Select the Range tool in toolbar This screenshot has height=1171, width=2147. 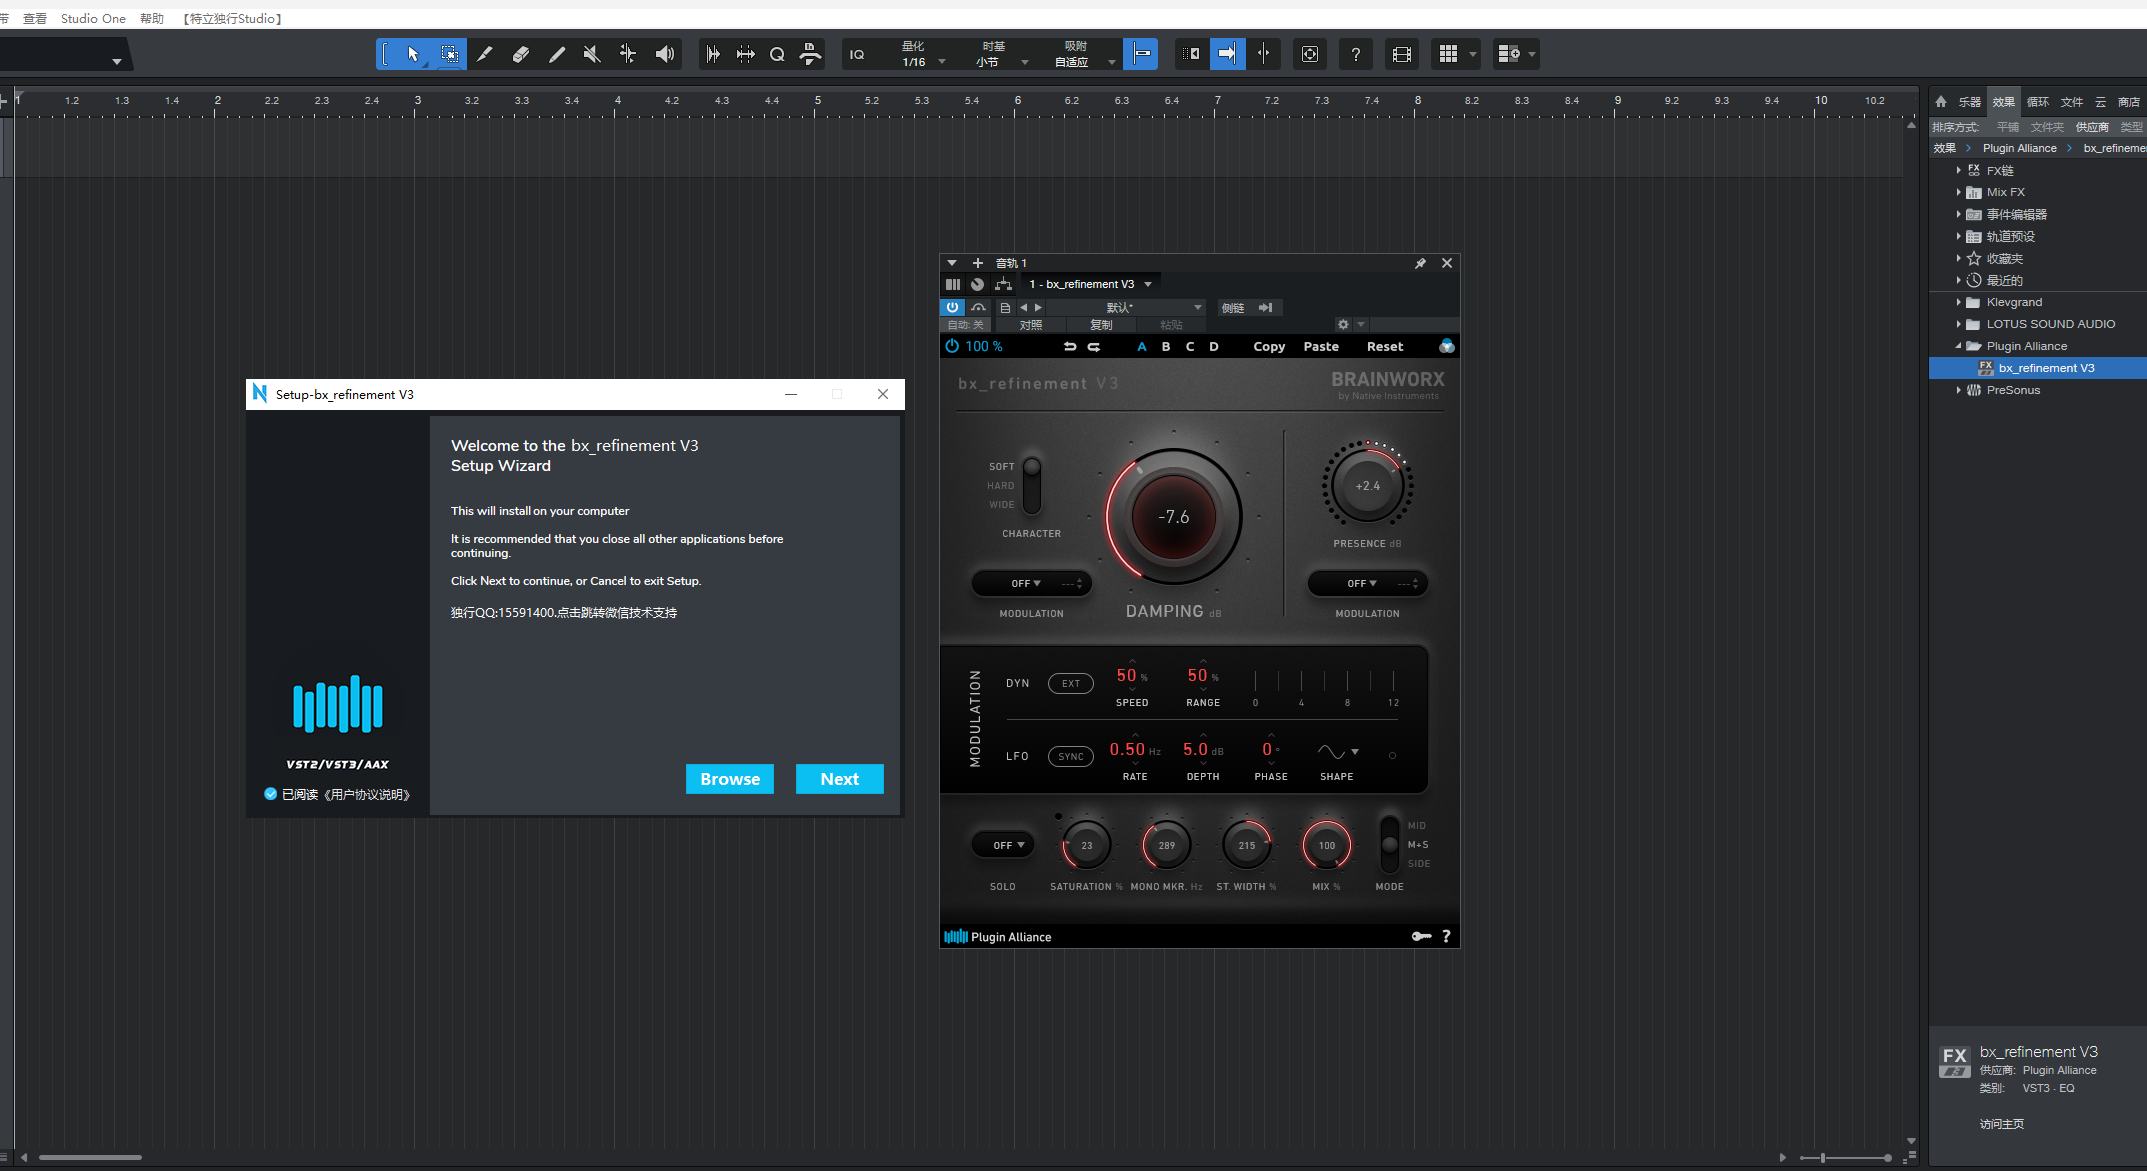click(x=450, y=54)
